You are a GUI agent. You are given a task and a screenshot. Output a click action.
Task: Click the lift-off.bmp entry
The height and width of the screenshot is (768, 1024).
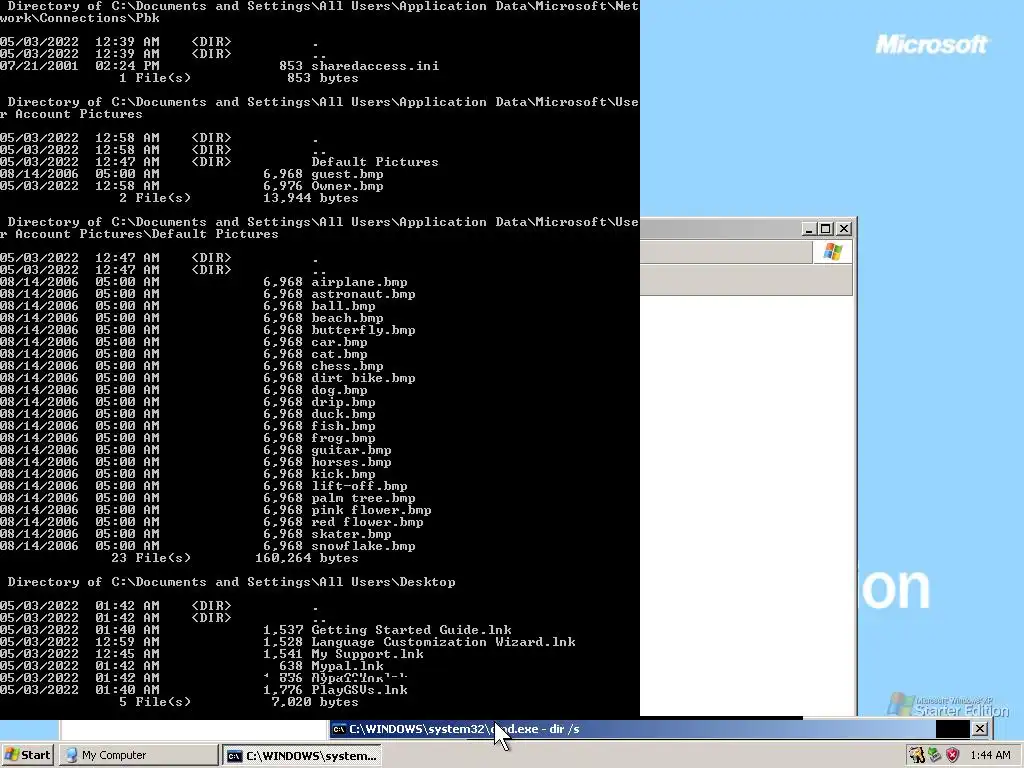pos(359,486)
